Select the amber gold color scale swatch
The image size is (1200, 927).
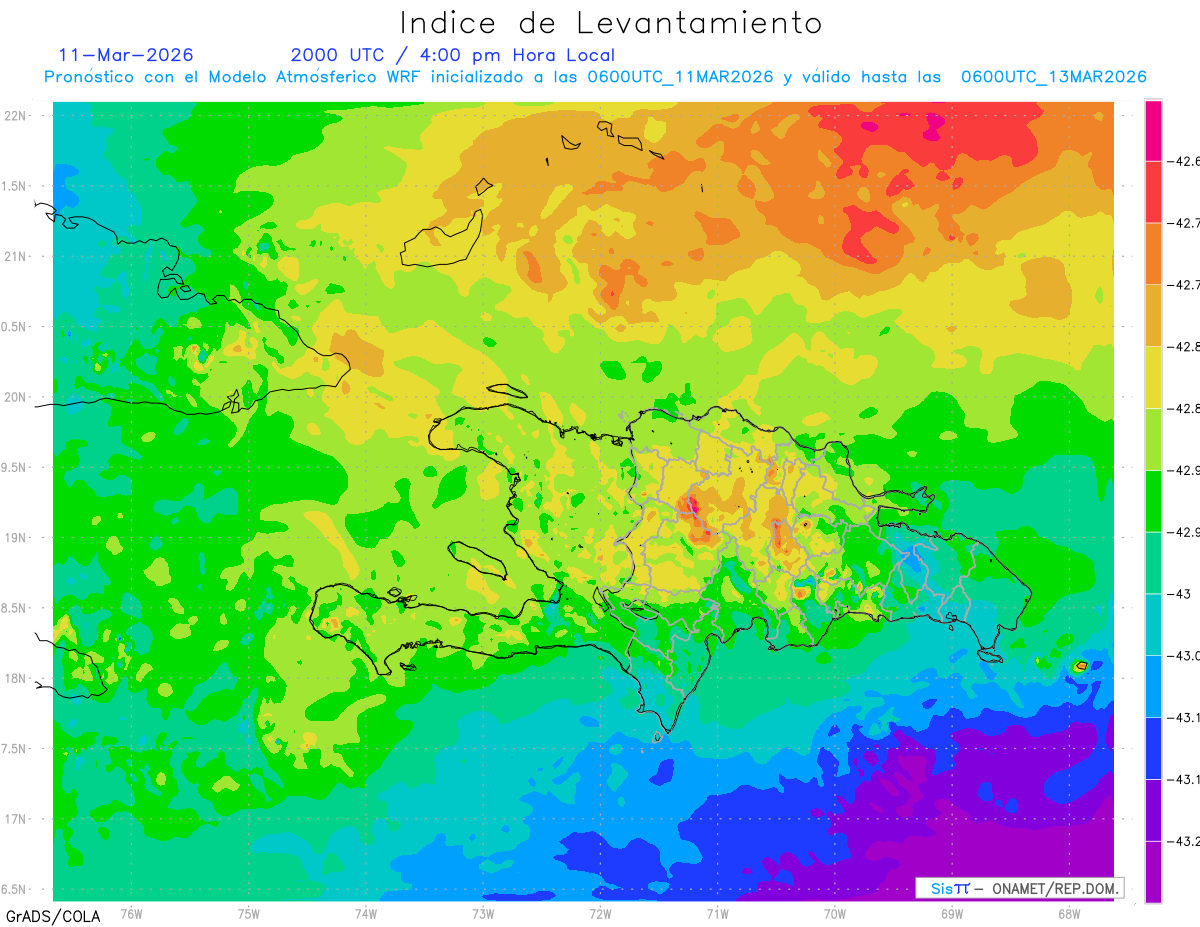point(1153,315)
